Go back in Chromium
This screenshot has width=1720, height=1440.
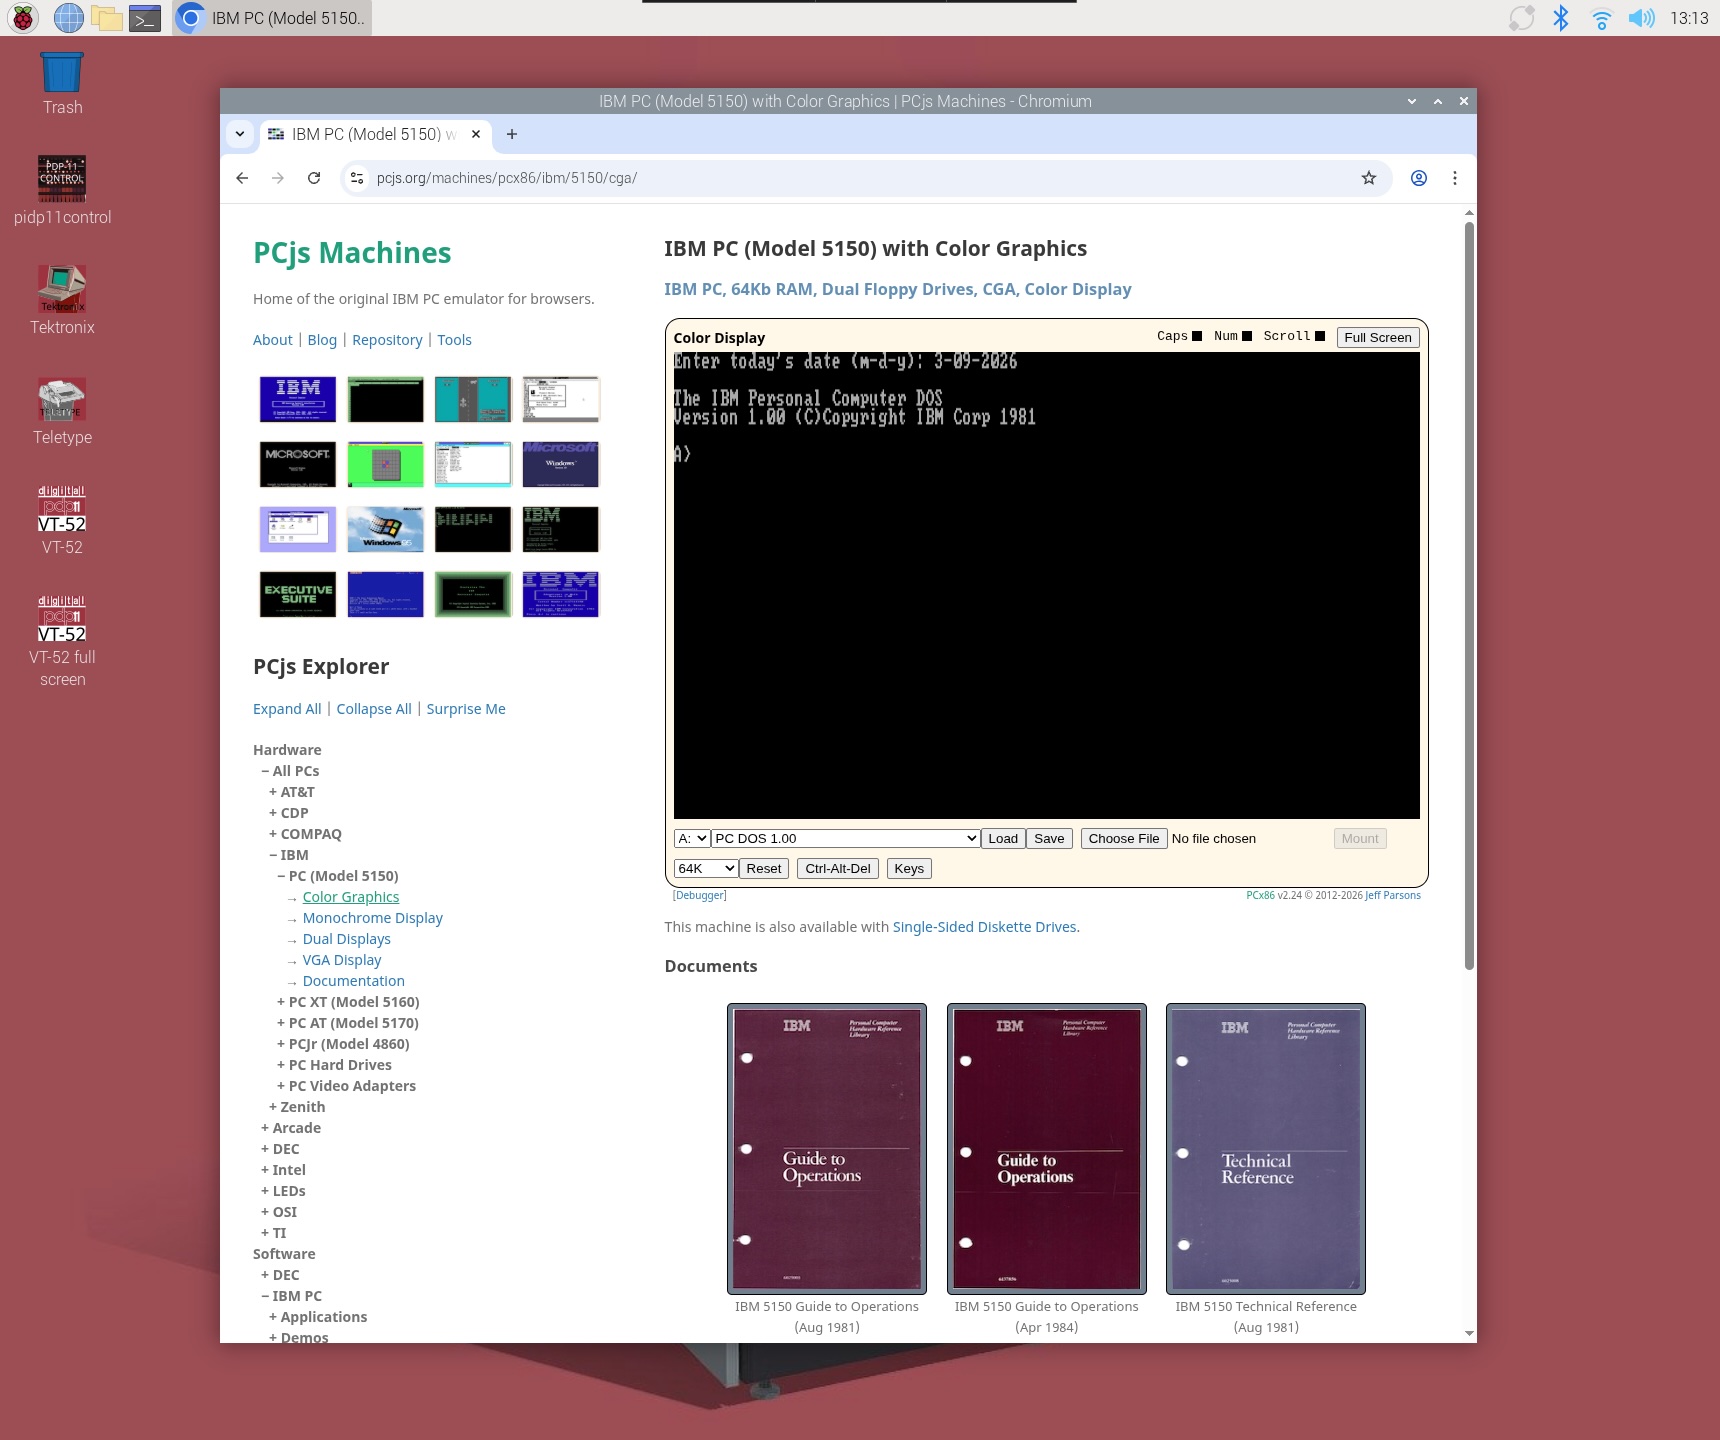click(242, 178)
